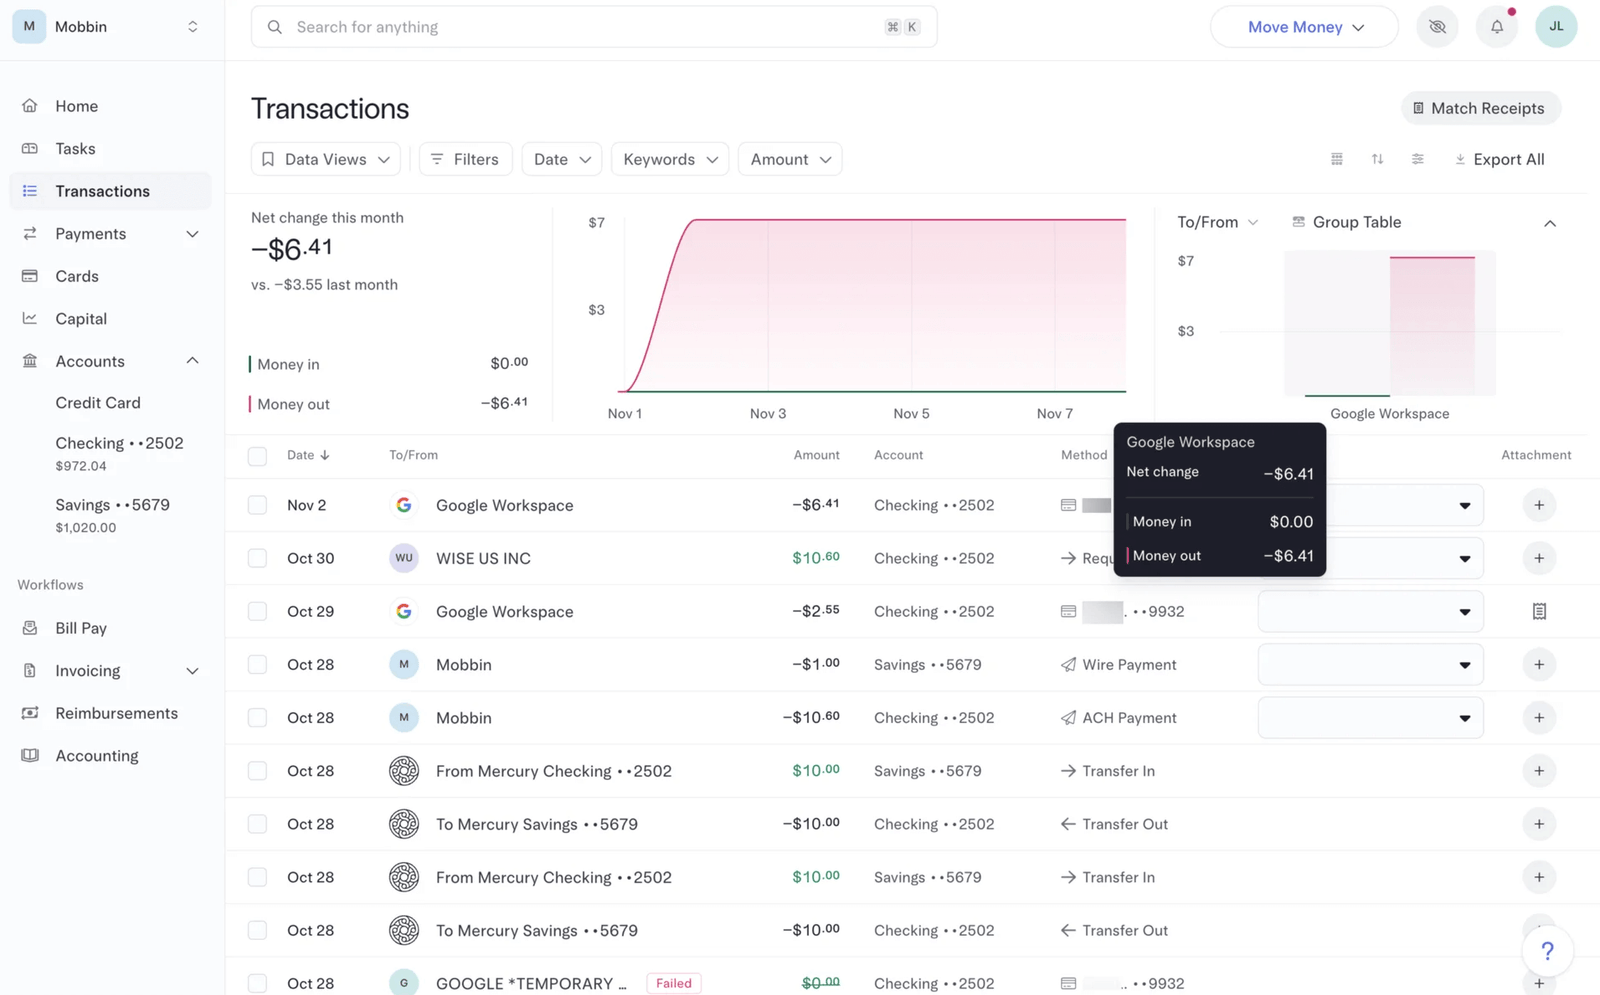This screenshot has height=995, width=1600.
Task: Open the column settings sliders icon
Action: [1417, 159]
